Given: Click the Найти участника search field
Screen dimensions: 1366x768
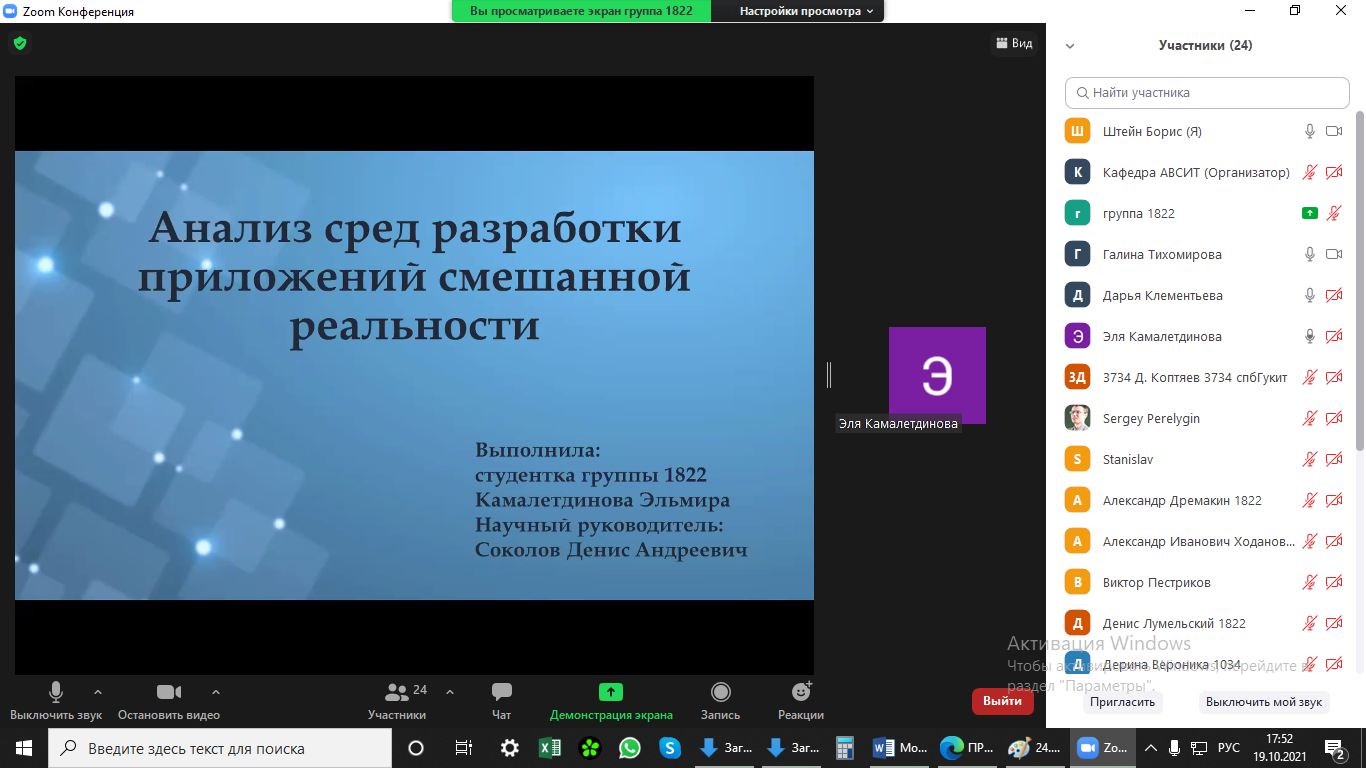Looking at the screenshot, I should pos(1207,92).
